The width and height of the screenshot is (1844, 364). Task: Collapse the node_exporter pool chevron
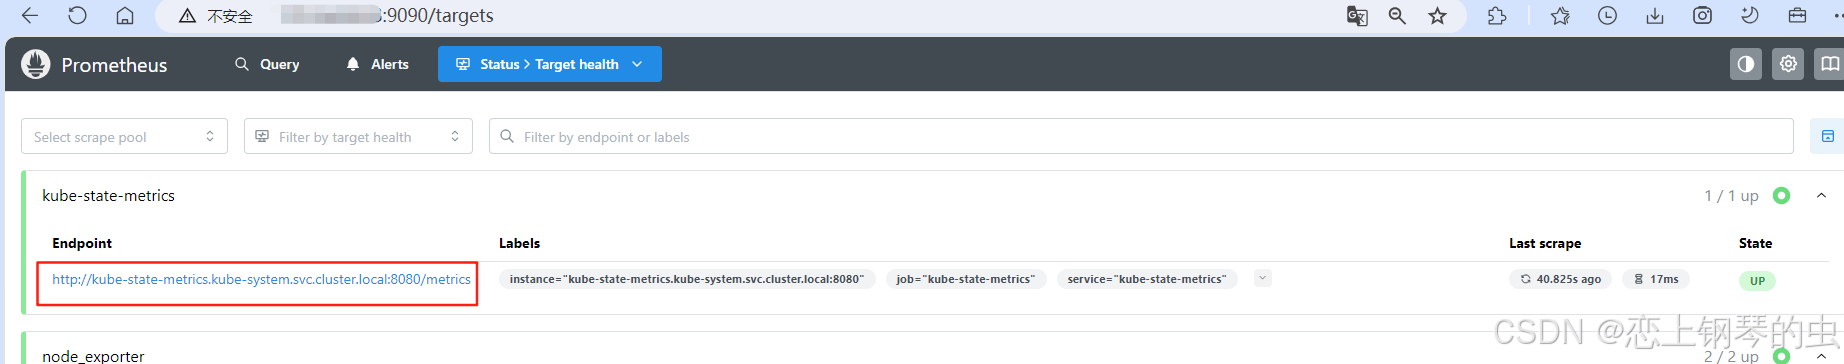click(x=1821, y=356)
